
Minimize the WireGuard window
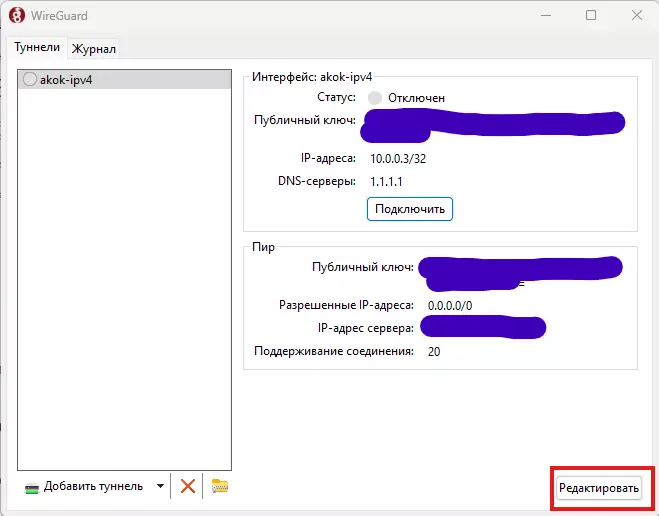tap(546, 16)
